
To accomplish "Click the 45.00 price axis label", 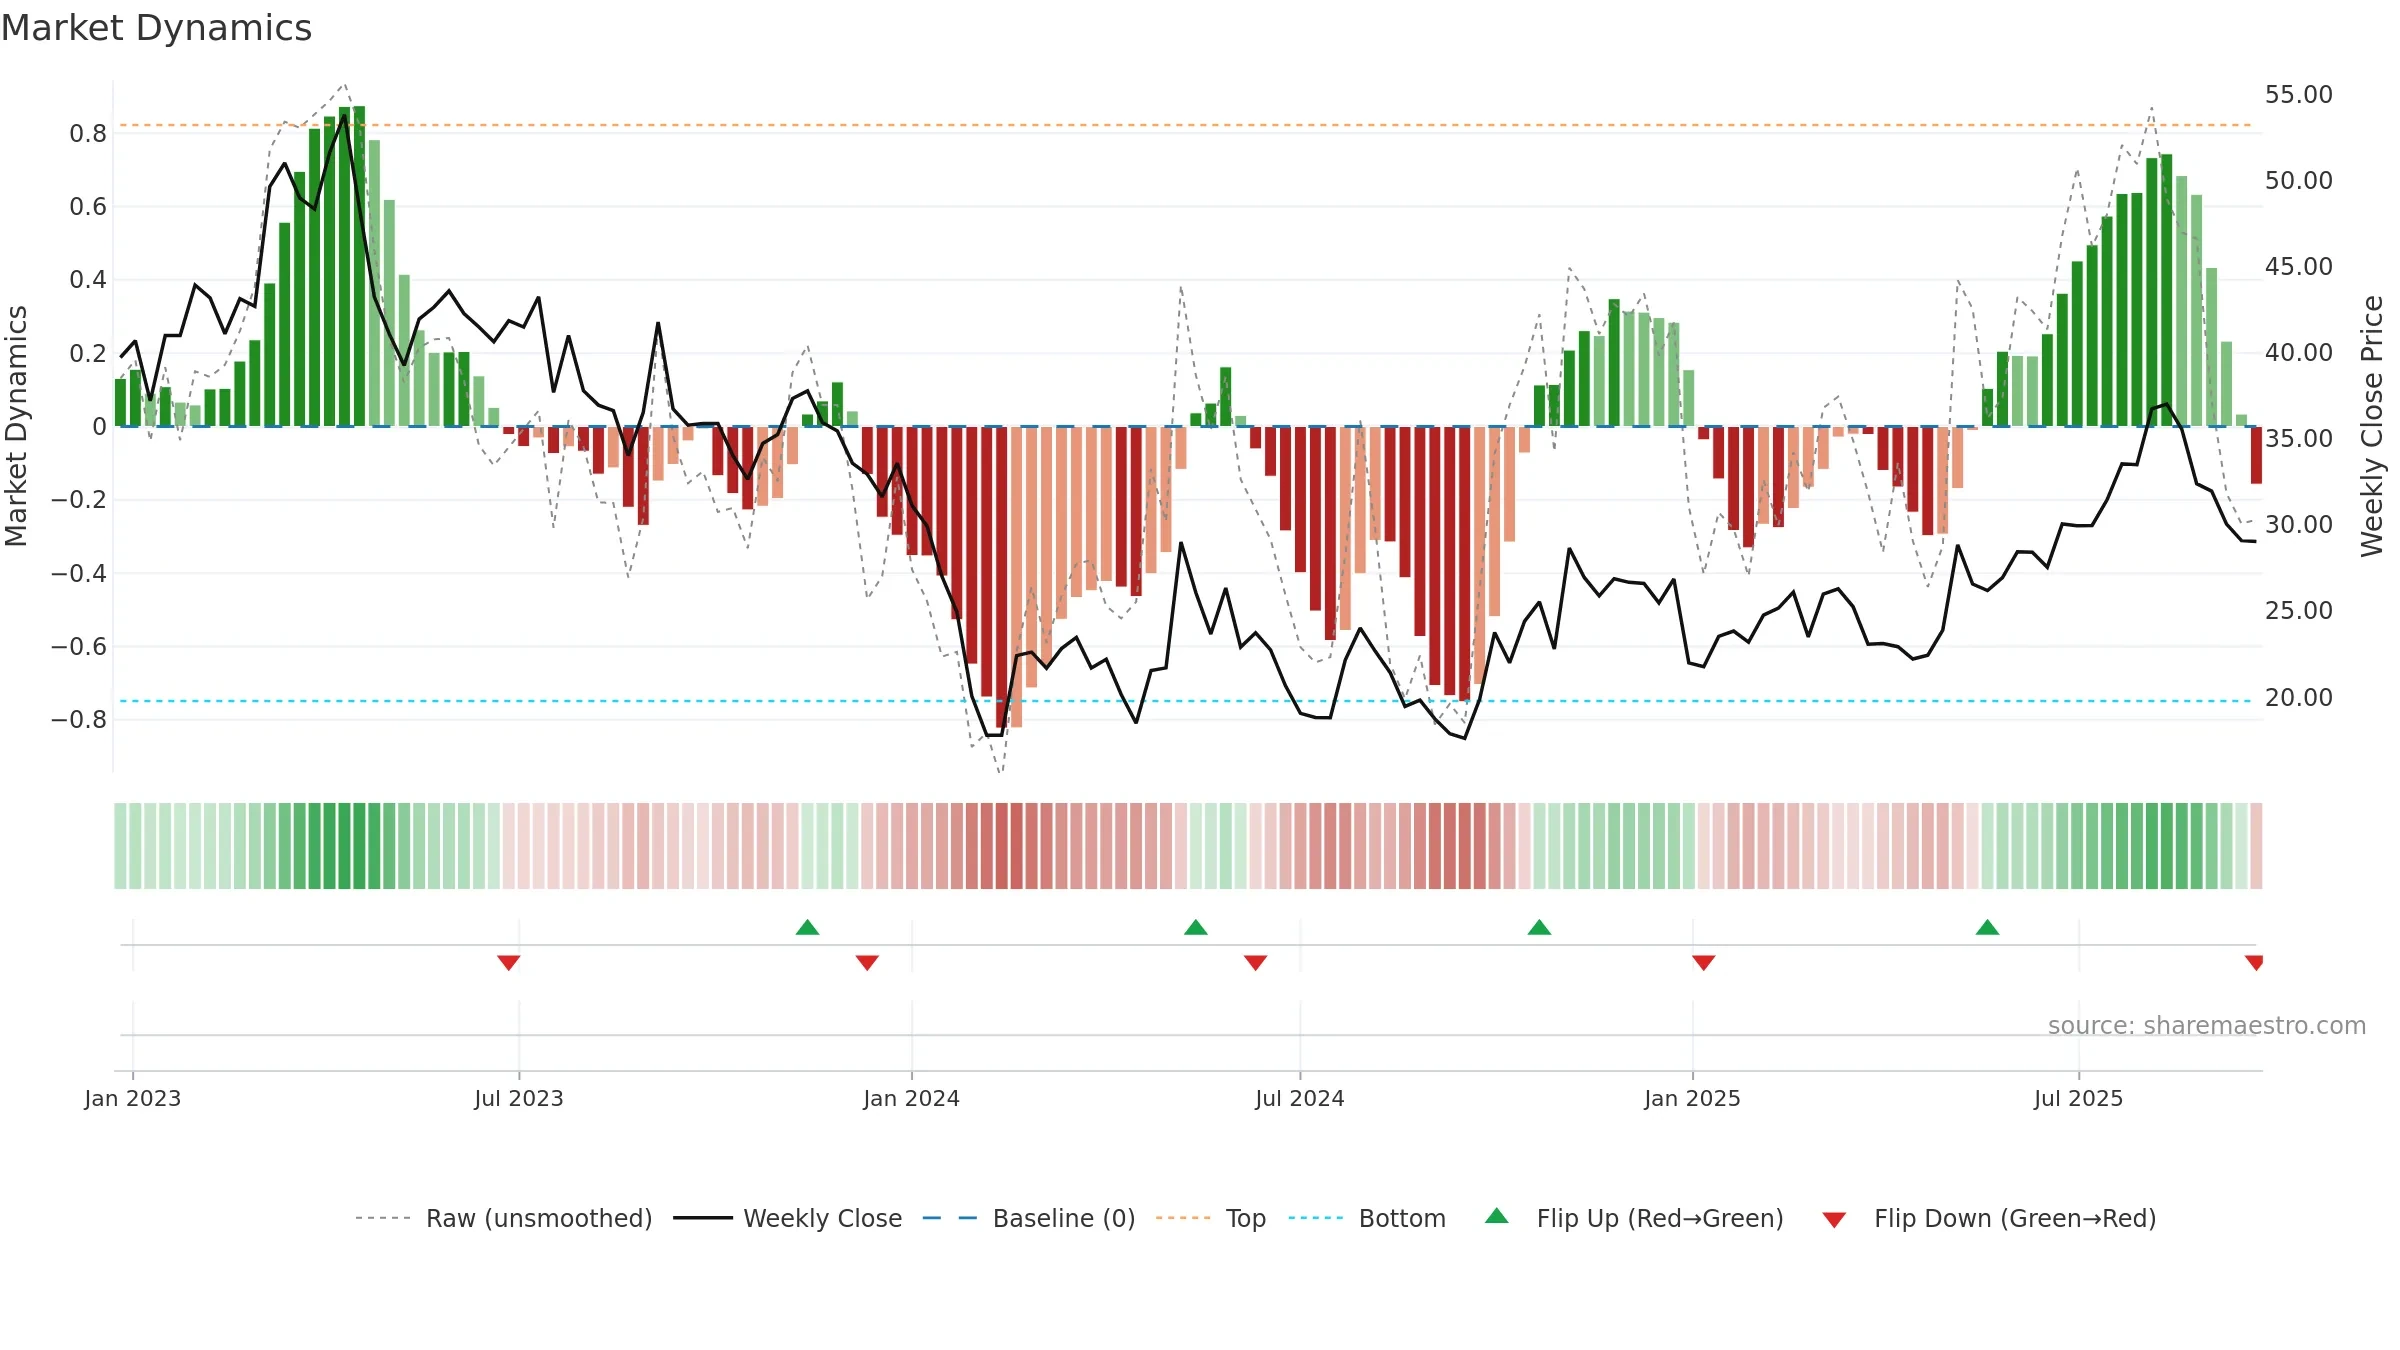I will coord(2298,266).
